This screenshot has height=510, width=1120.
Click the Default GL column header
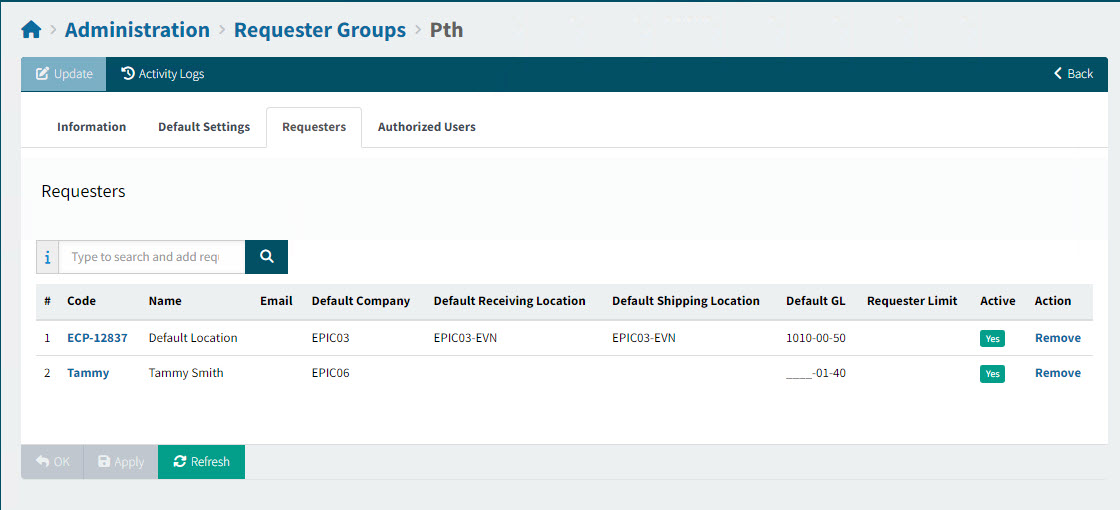(816, 301)
